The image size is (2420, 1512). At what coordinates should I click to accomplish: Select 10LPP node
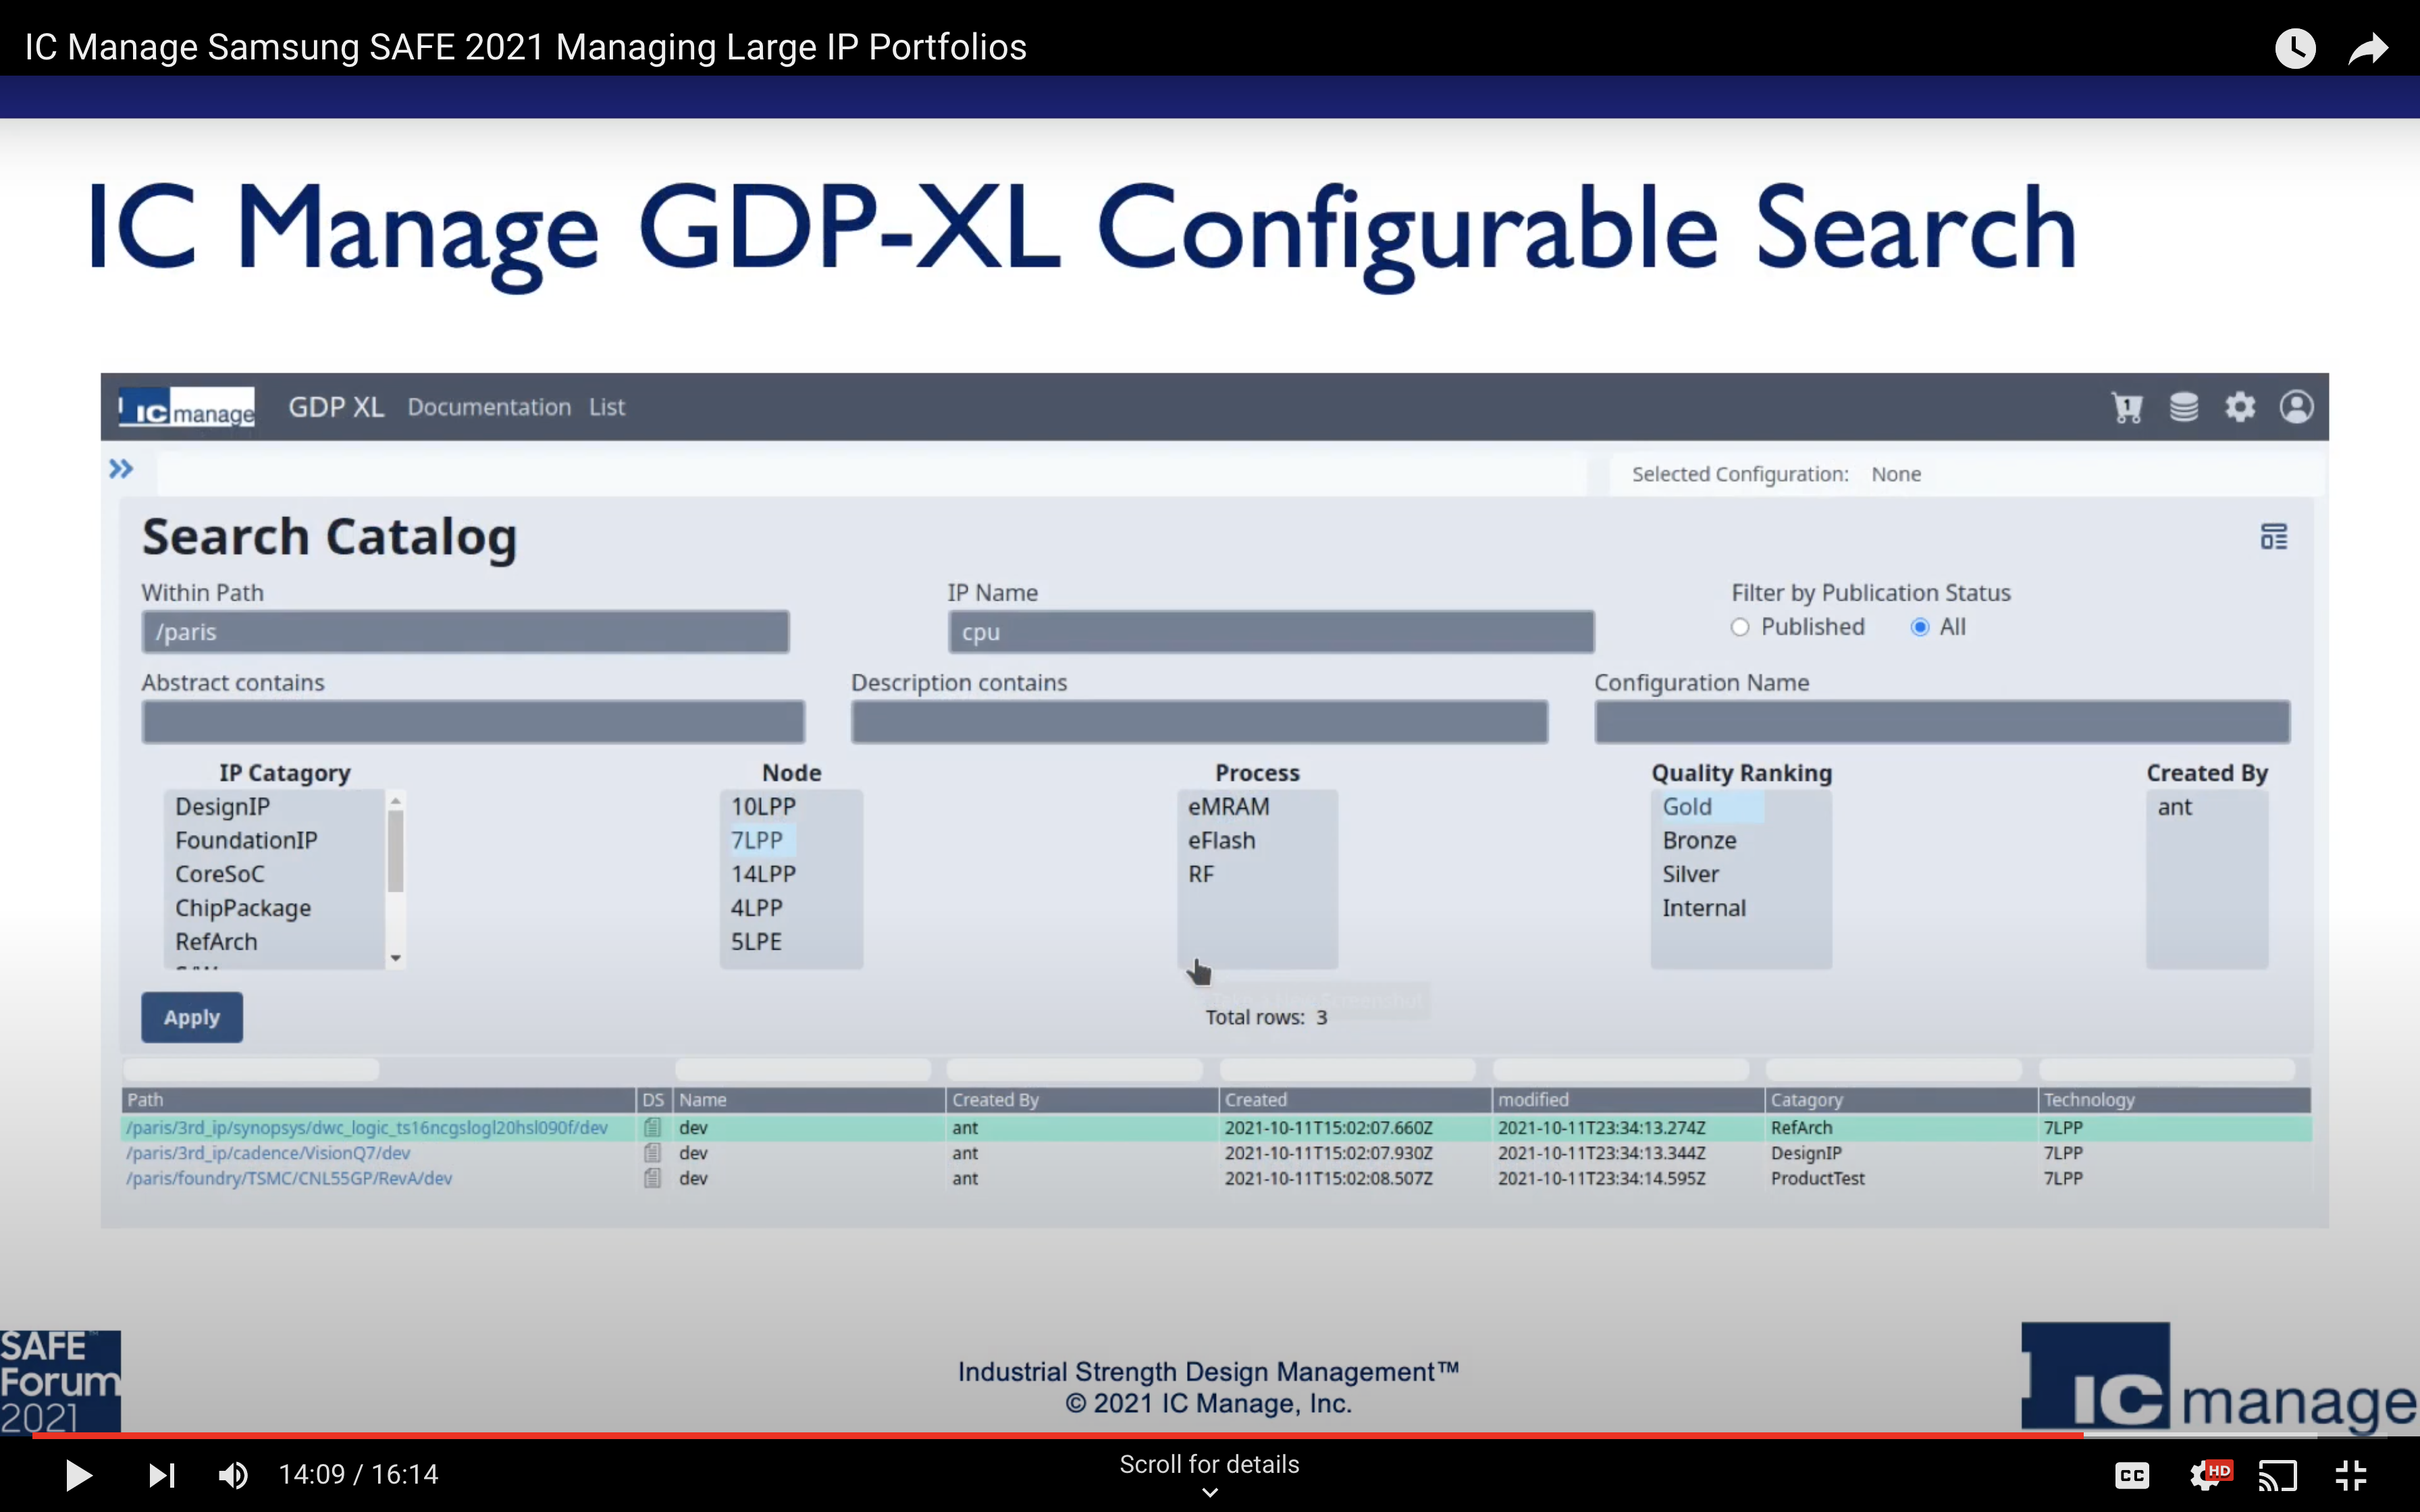[763, 807]
